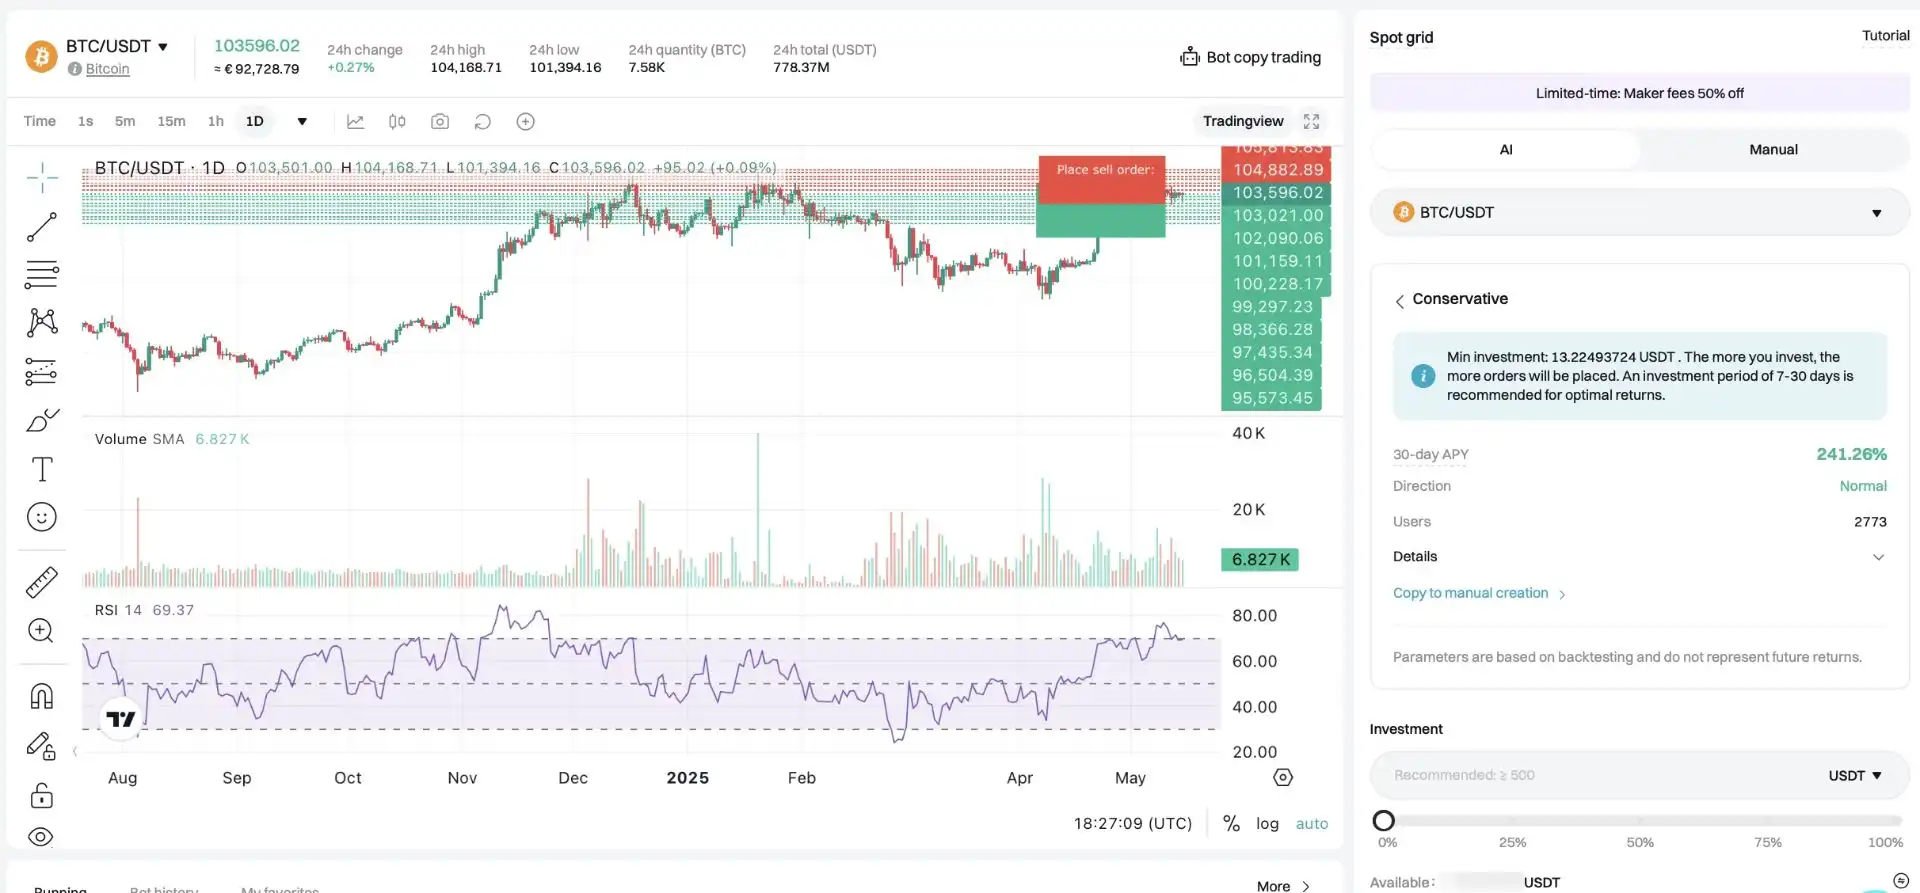Open the emoji sticker tool
The width and height of the screenshot is (1920, 893).
pyautogui.click(x=41, y=517)
